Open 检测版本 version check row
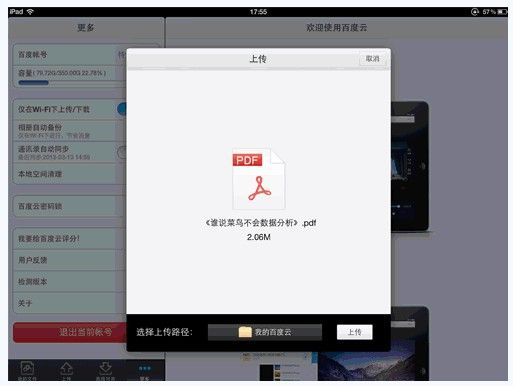This screenshot has height=386, width=513. tap(69, 282)
